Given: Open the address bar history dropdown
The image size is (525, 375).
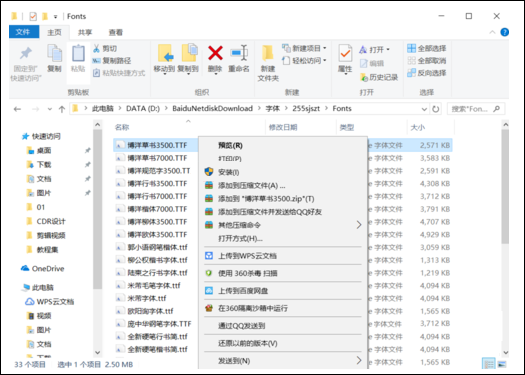Looking at the screenshot, I should [424, 109].
